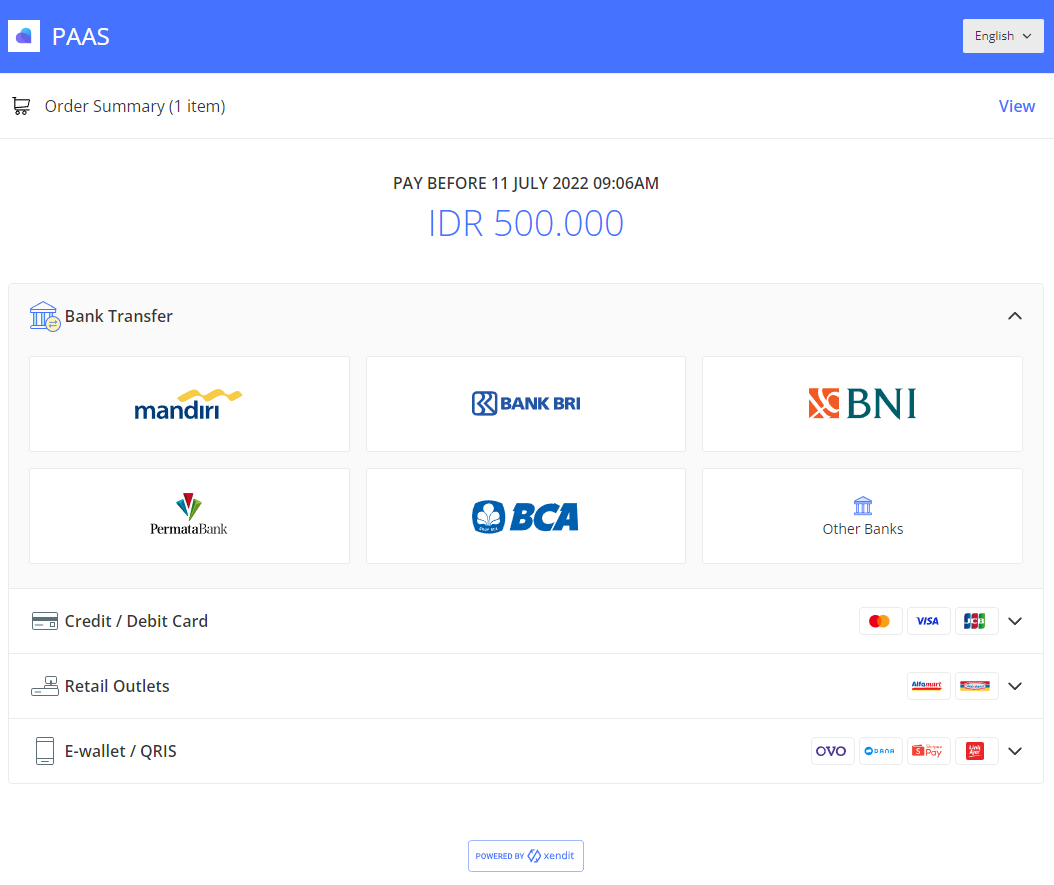Select PermataBank transfer option

[190, 516]
